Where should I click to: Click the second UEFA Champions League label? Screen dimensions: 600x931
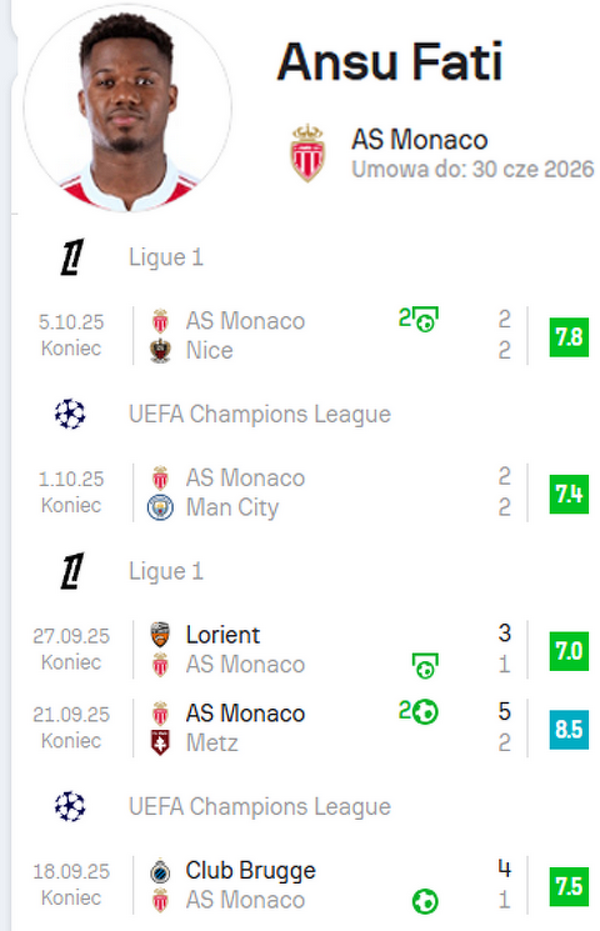click(x=260, y=807)
